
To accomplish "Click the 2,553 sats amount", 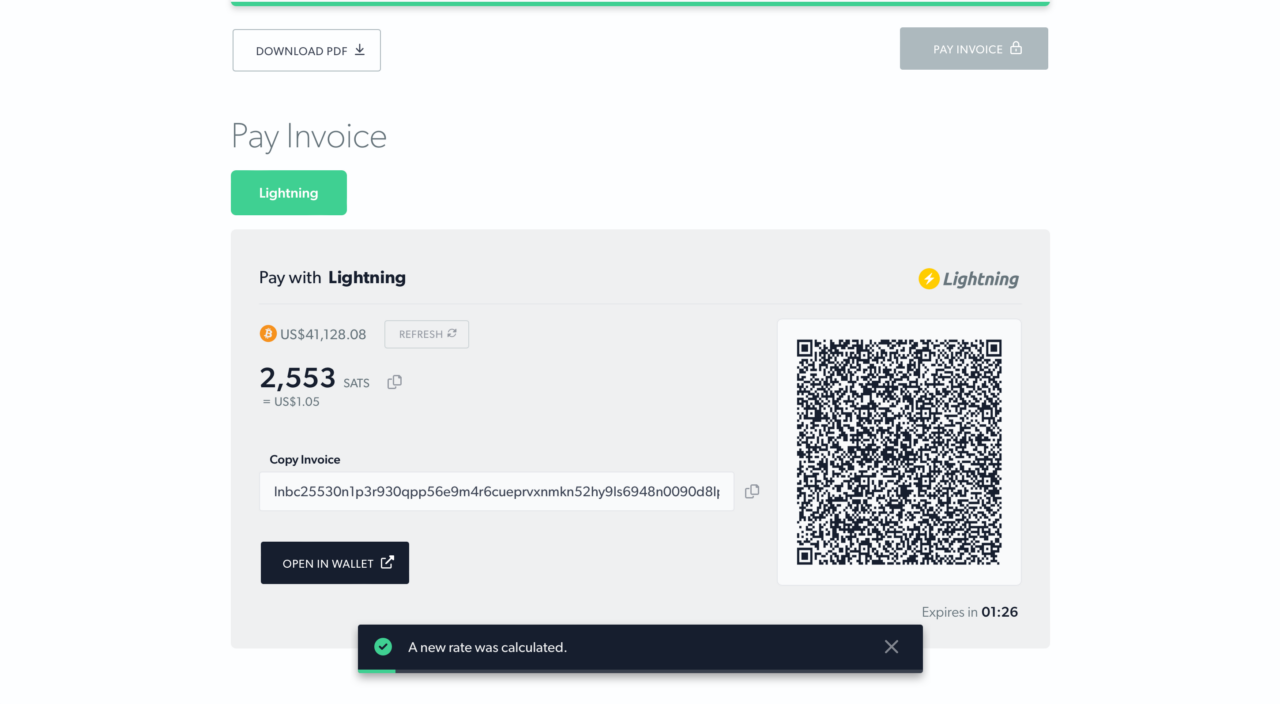I will tap(298, 378).
